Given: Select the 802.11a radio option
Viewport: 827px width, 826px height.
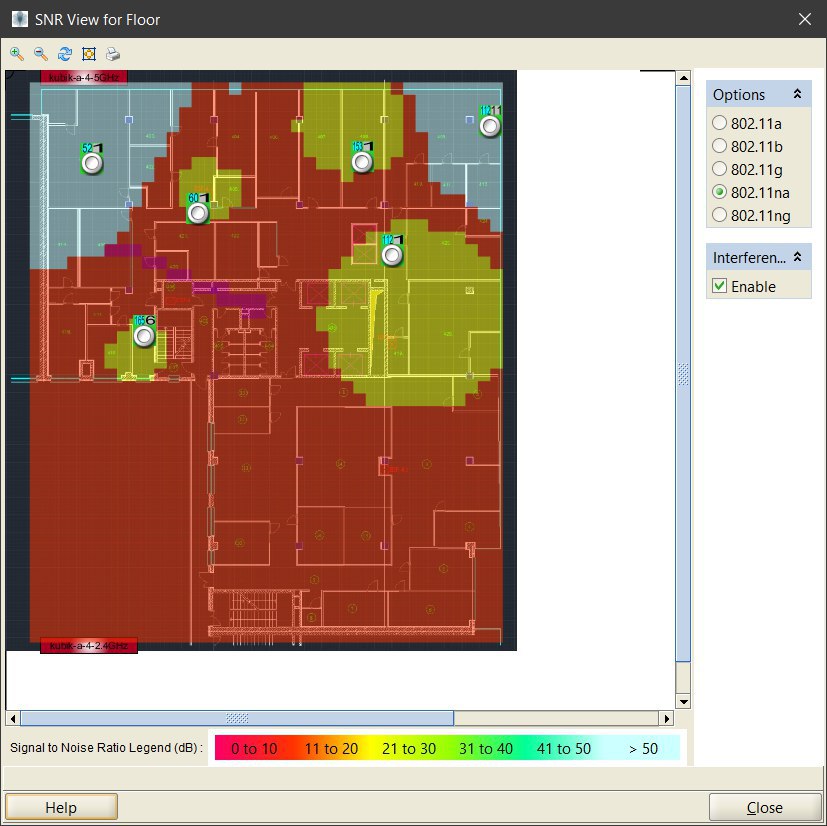Looking at the screenshot, I should tap(719, 123).
